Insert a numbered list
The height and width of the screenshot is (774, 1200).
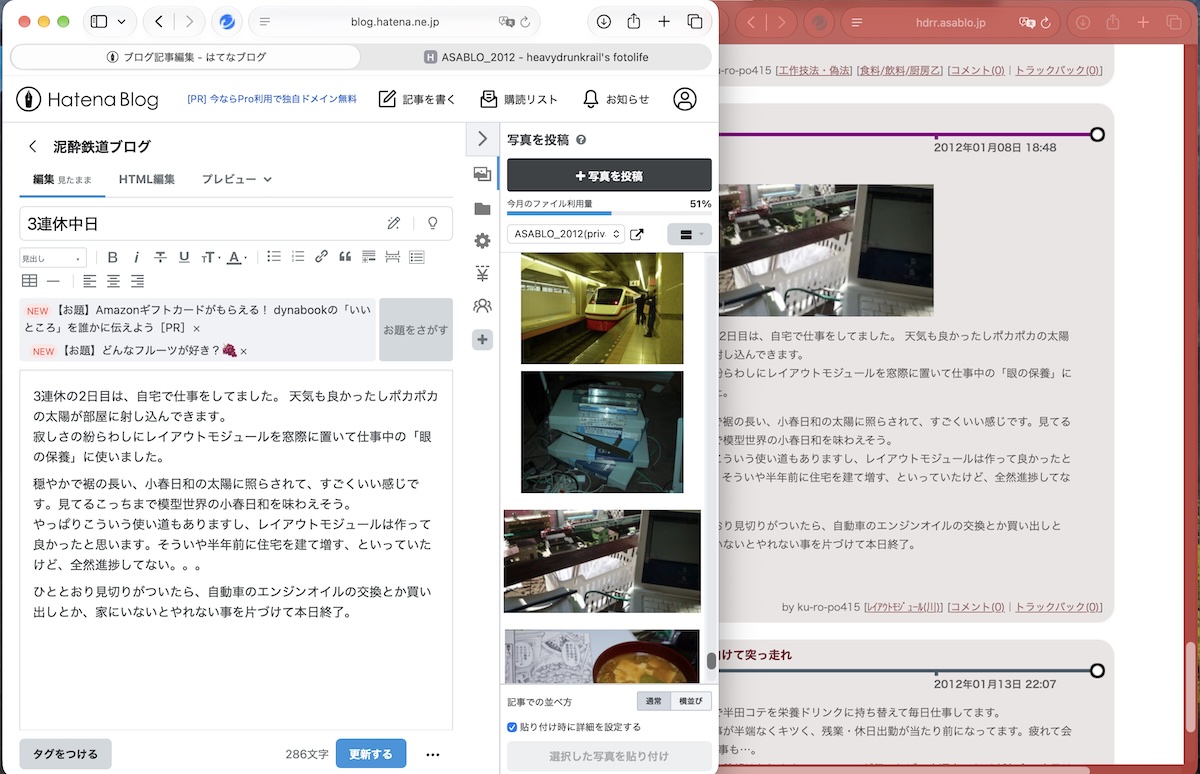pos(298,257)
